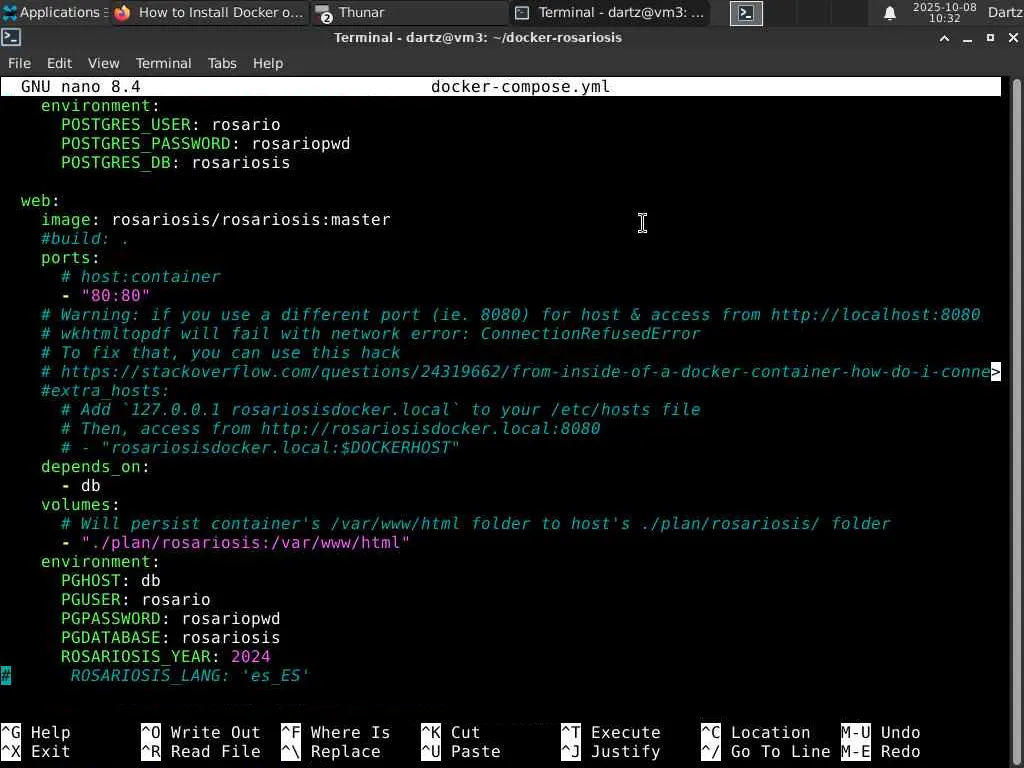Click 'image: rosariosis/rosariosis:master' line
The height and width of the screenshot is (768, 1024).
[216, 219]
